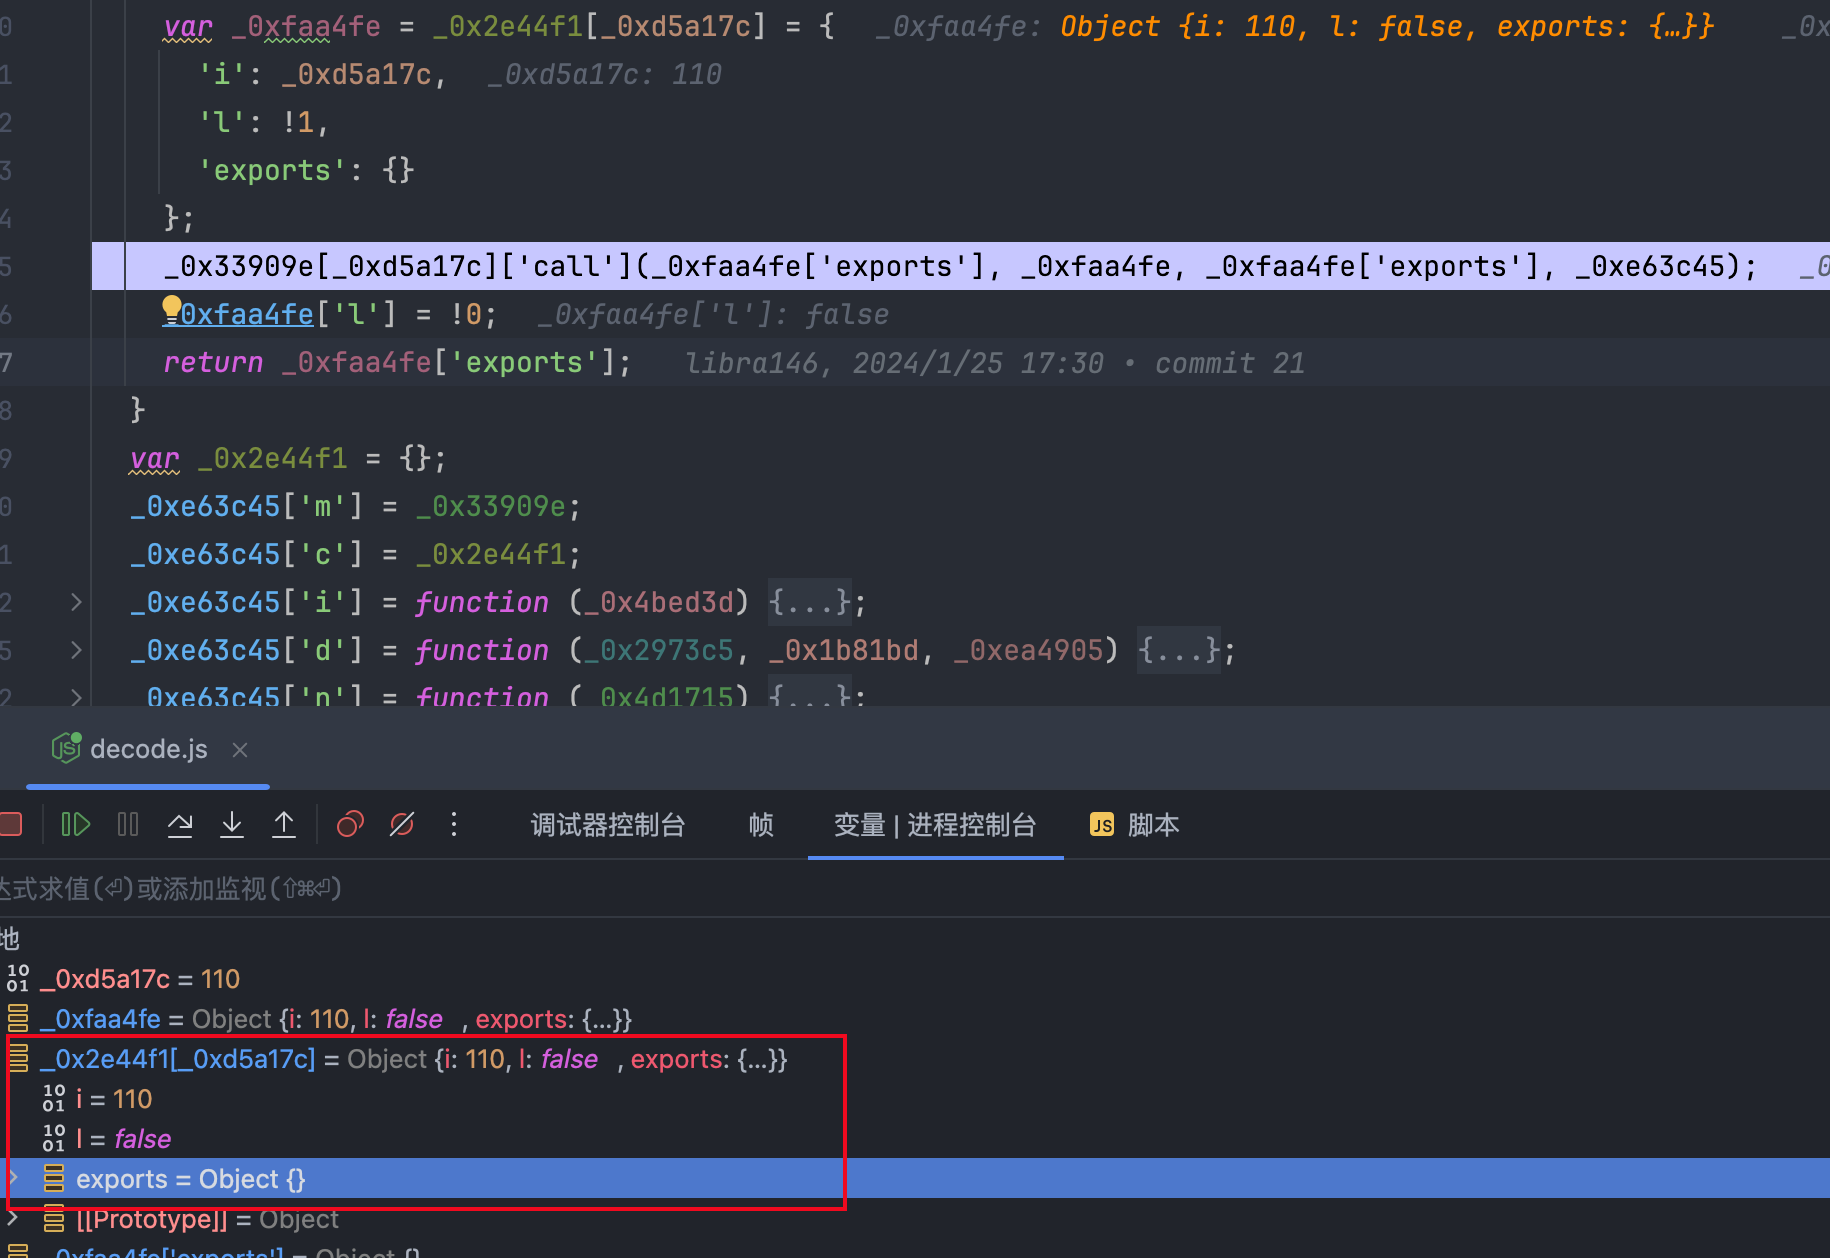Viewport: 1830px width, 1258px height.
Task: Stop the debug session
Action: click(x=11, y=825)
